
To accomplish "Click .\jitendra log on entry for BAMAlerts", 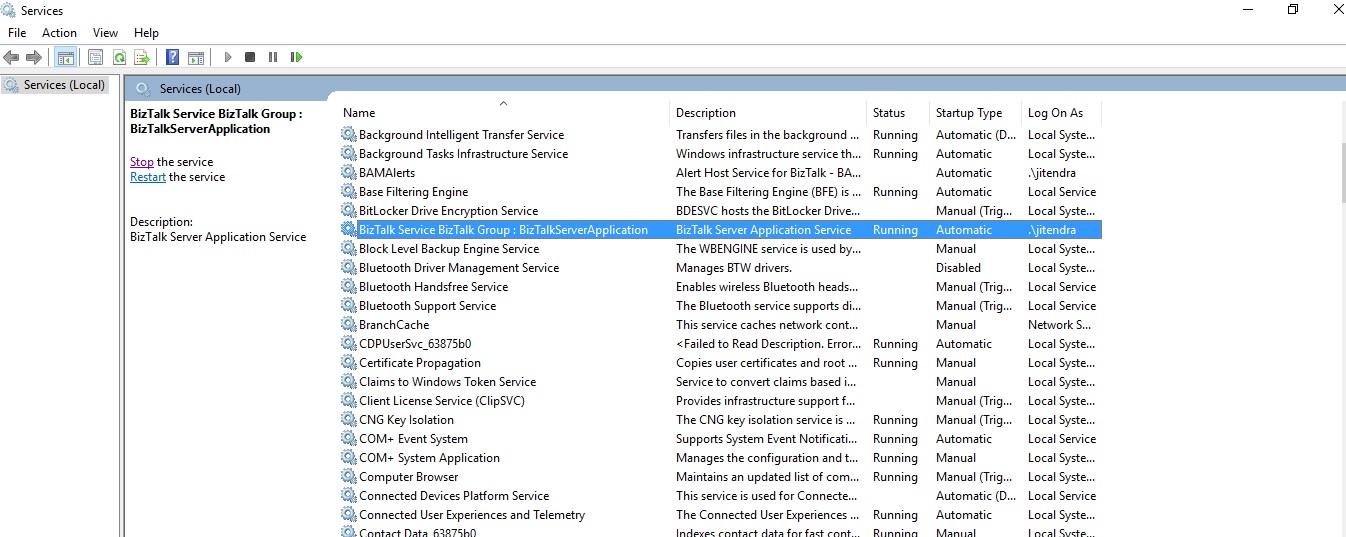I will point(1052,173).
